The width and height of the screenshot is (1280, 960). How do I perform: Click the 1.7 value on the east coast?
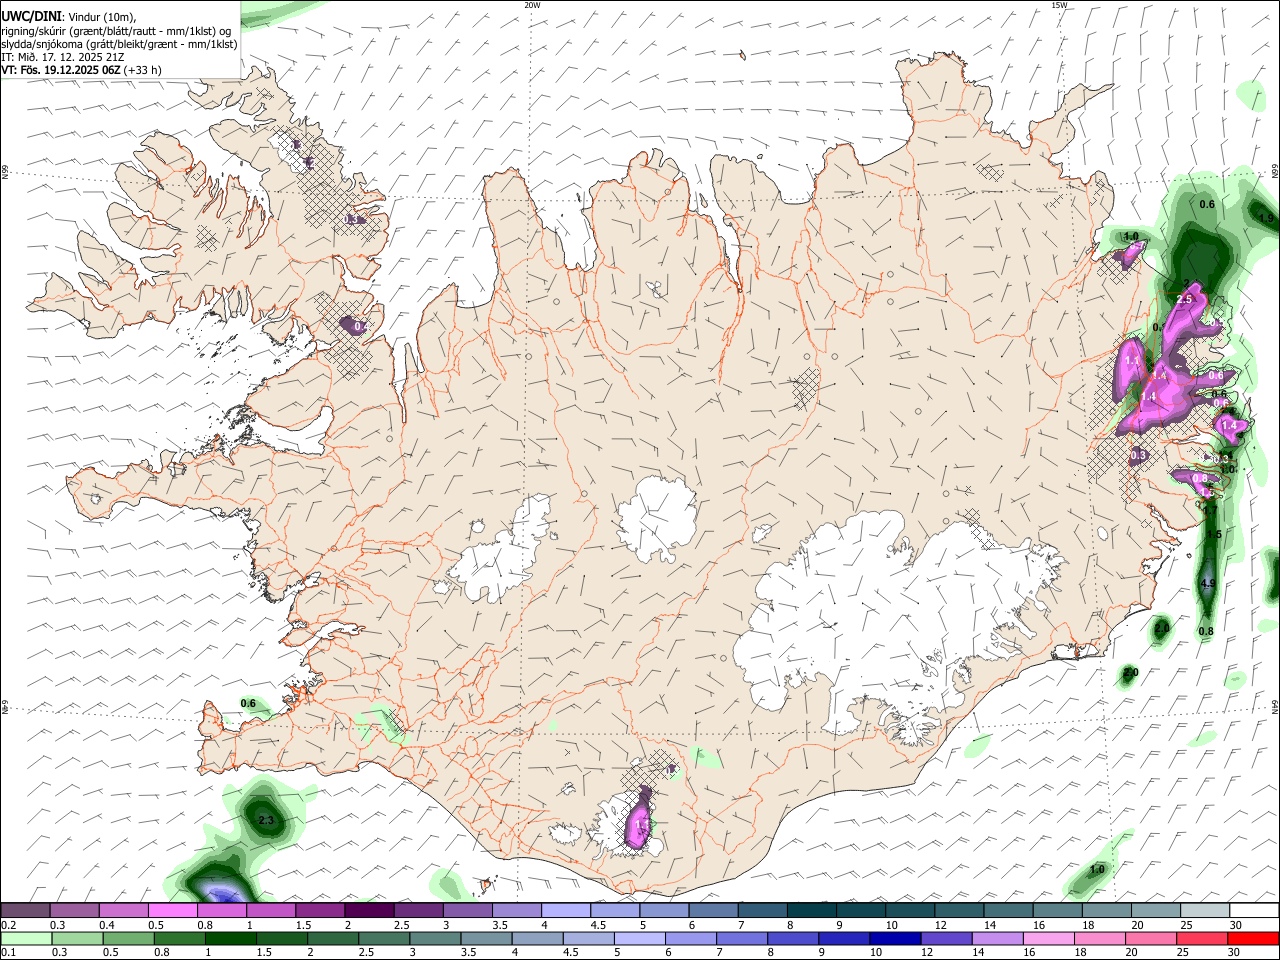click(x=1210, y=511)
